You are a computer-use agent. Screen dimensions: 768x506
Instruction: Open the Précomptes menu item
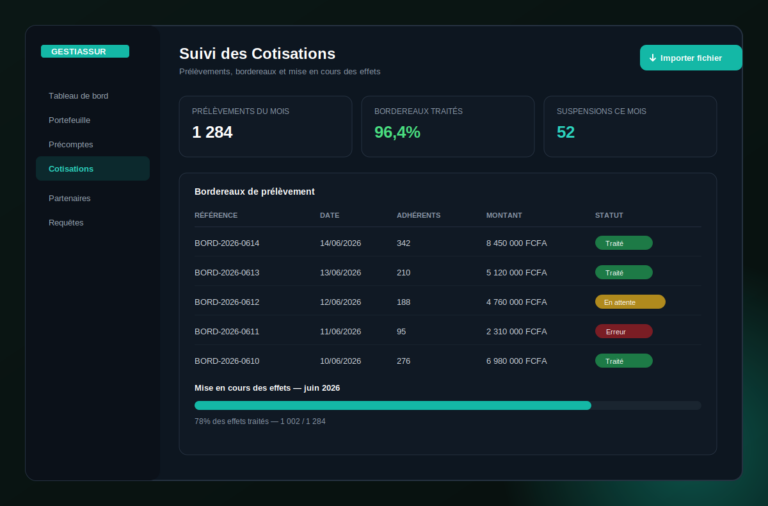pyautogui.click(x=71, y=145)
